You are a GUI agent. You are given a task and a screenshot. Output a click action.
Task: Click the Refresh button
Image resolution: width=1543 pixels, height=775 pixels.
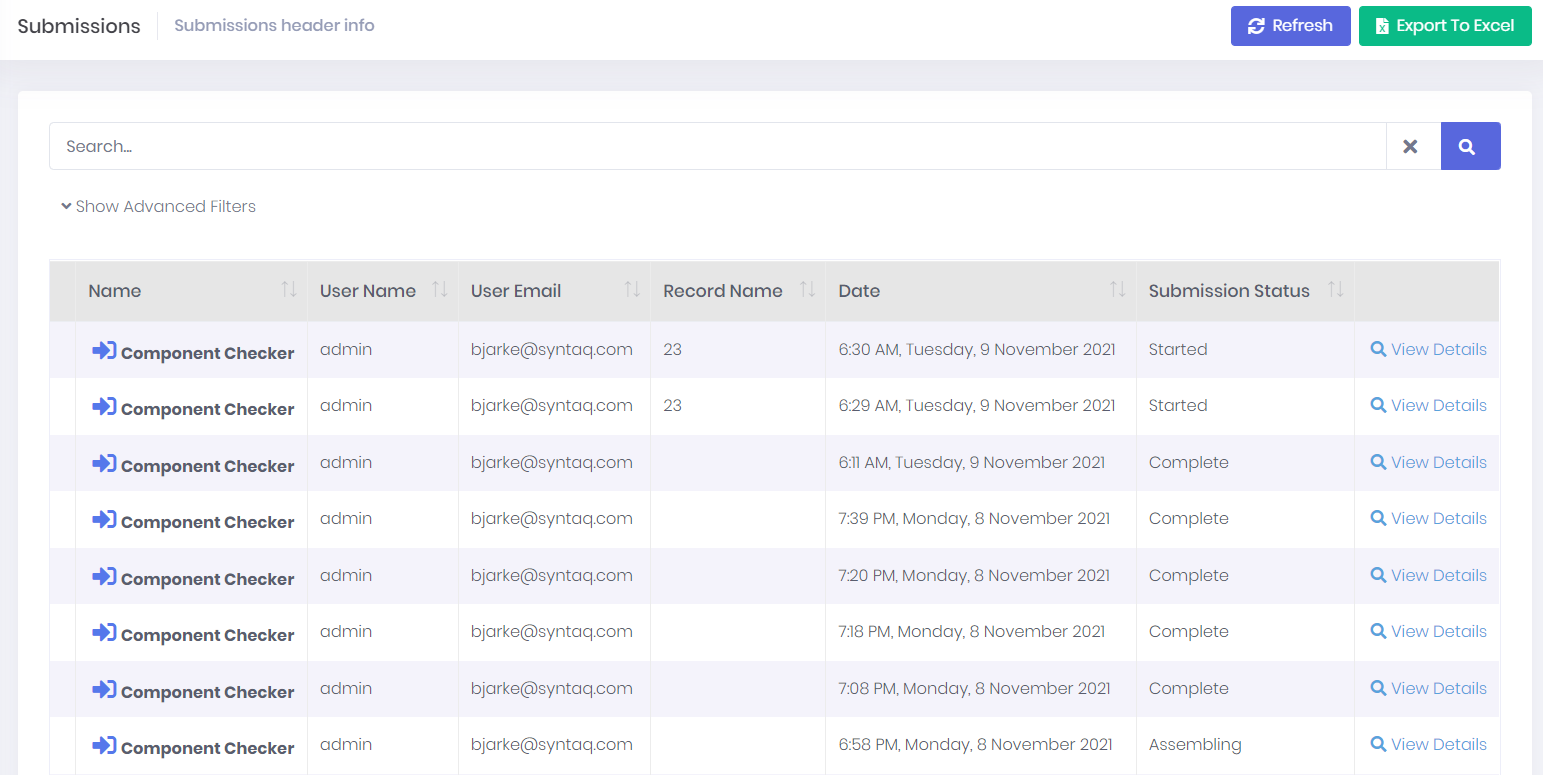[1290, 26]
